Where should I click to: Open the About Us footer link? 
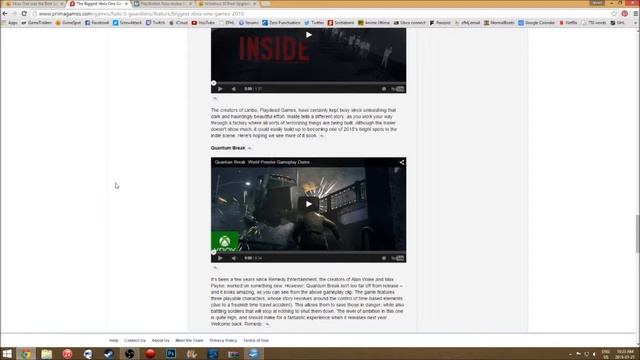click(160, 340)
